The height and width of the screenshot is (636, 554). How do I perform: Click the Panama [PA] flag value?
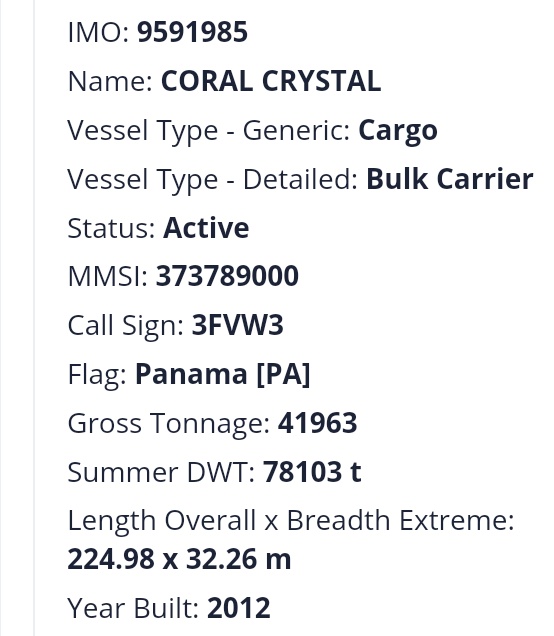(x=222, y=374)
